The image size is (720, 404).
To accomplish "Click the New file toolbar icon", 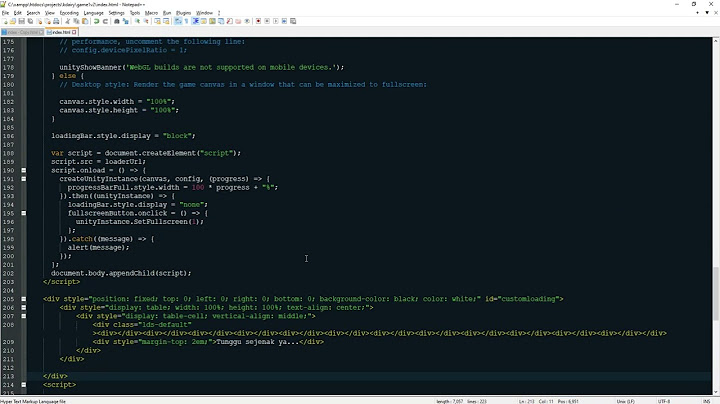I will click(4, 21).
